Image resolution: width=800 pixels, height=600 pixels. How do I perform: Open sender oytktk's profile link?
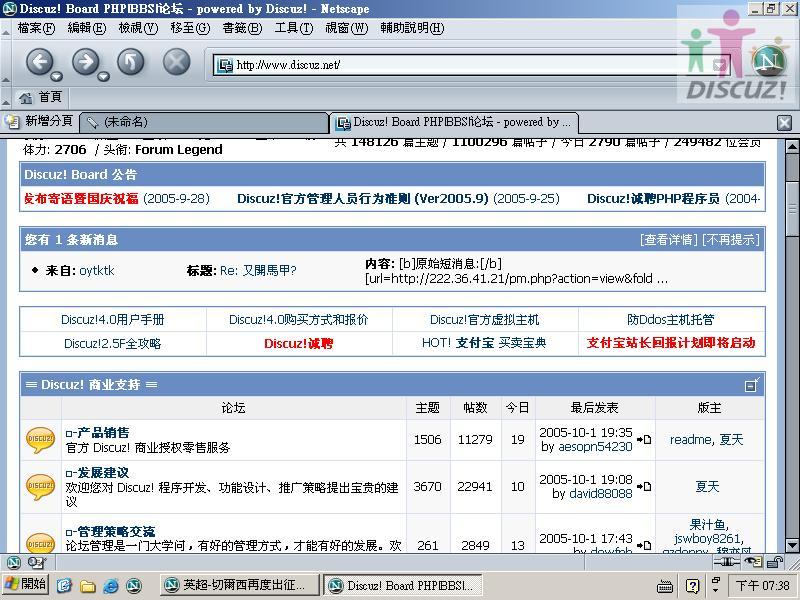pyautogui.click(x=97, y=270)
